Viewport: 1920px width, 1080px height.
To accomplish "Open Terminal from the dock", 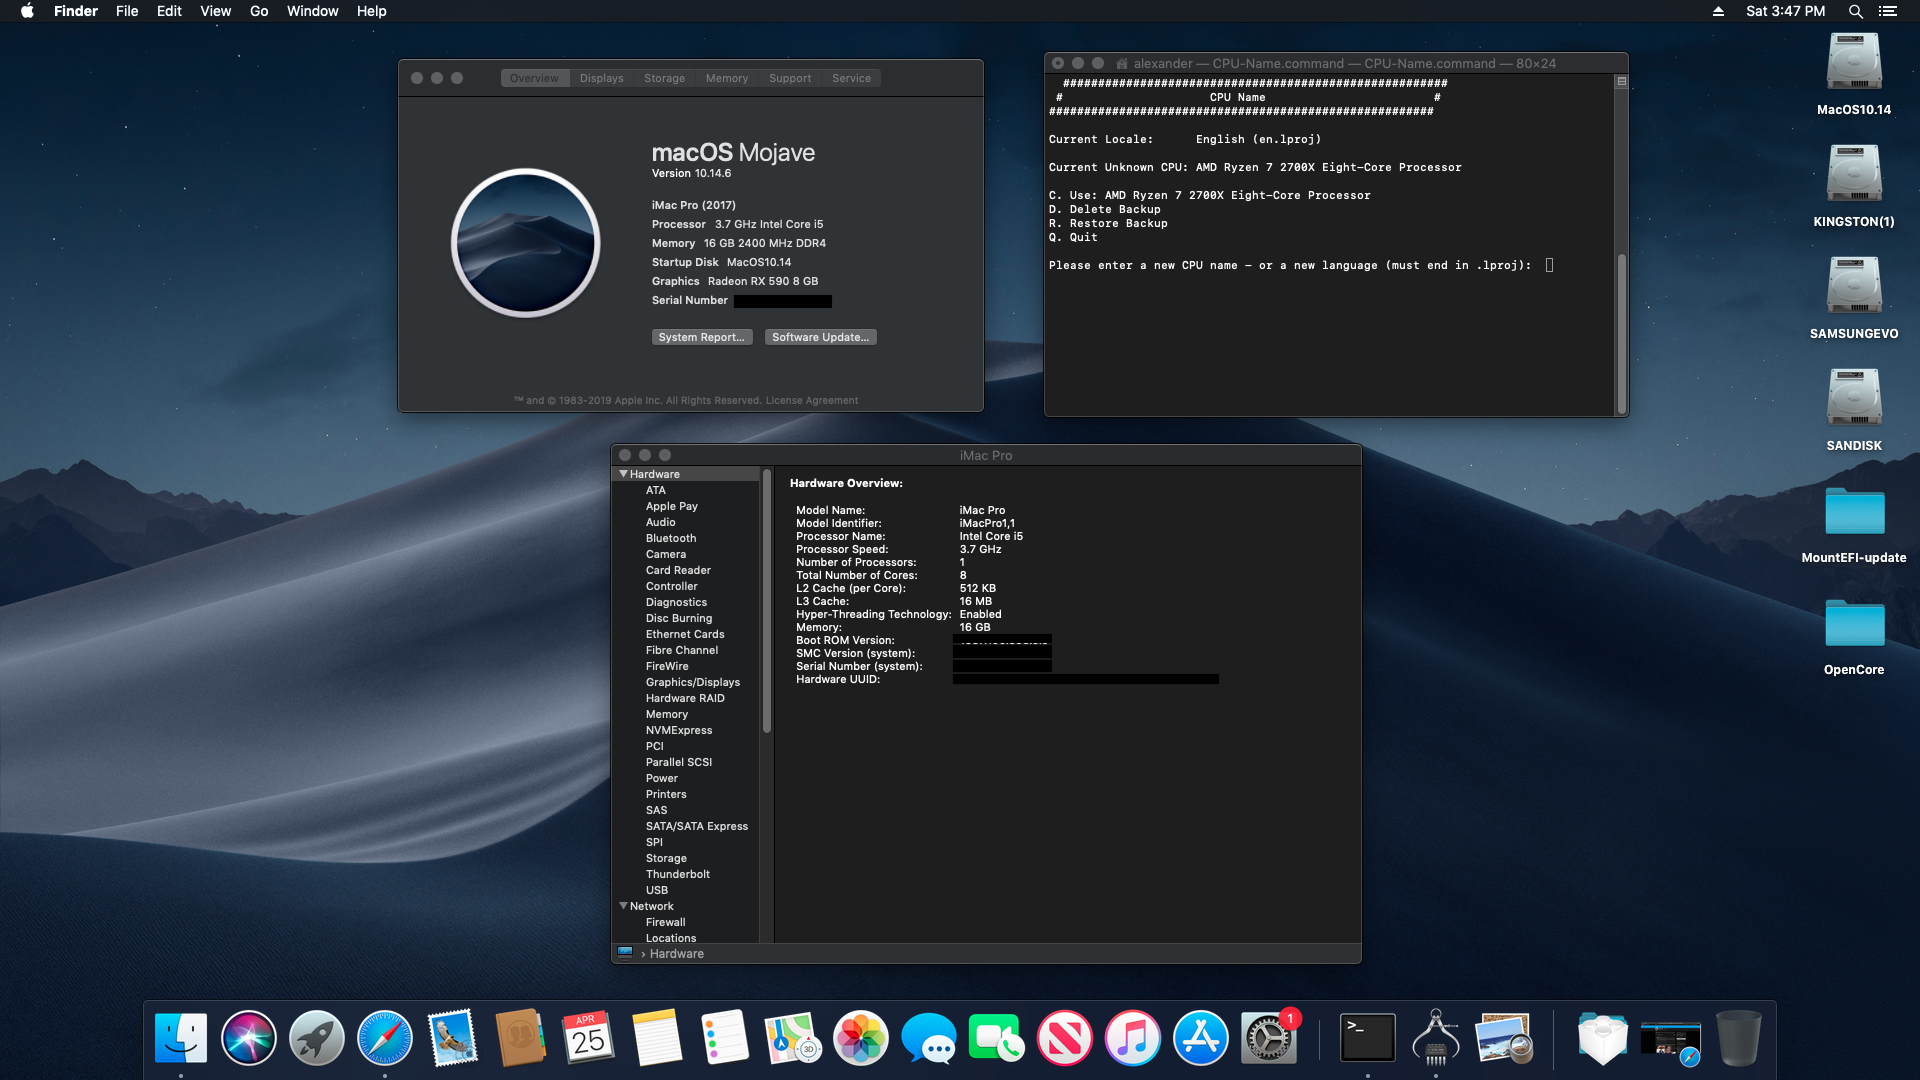I will [x=1367, y=1038].
